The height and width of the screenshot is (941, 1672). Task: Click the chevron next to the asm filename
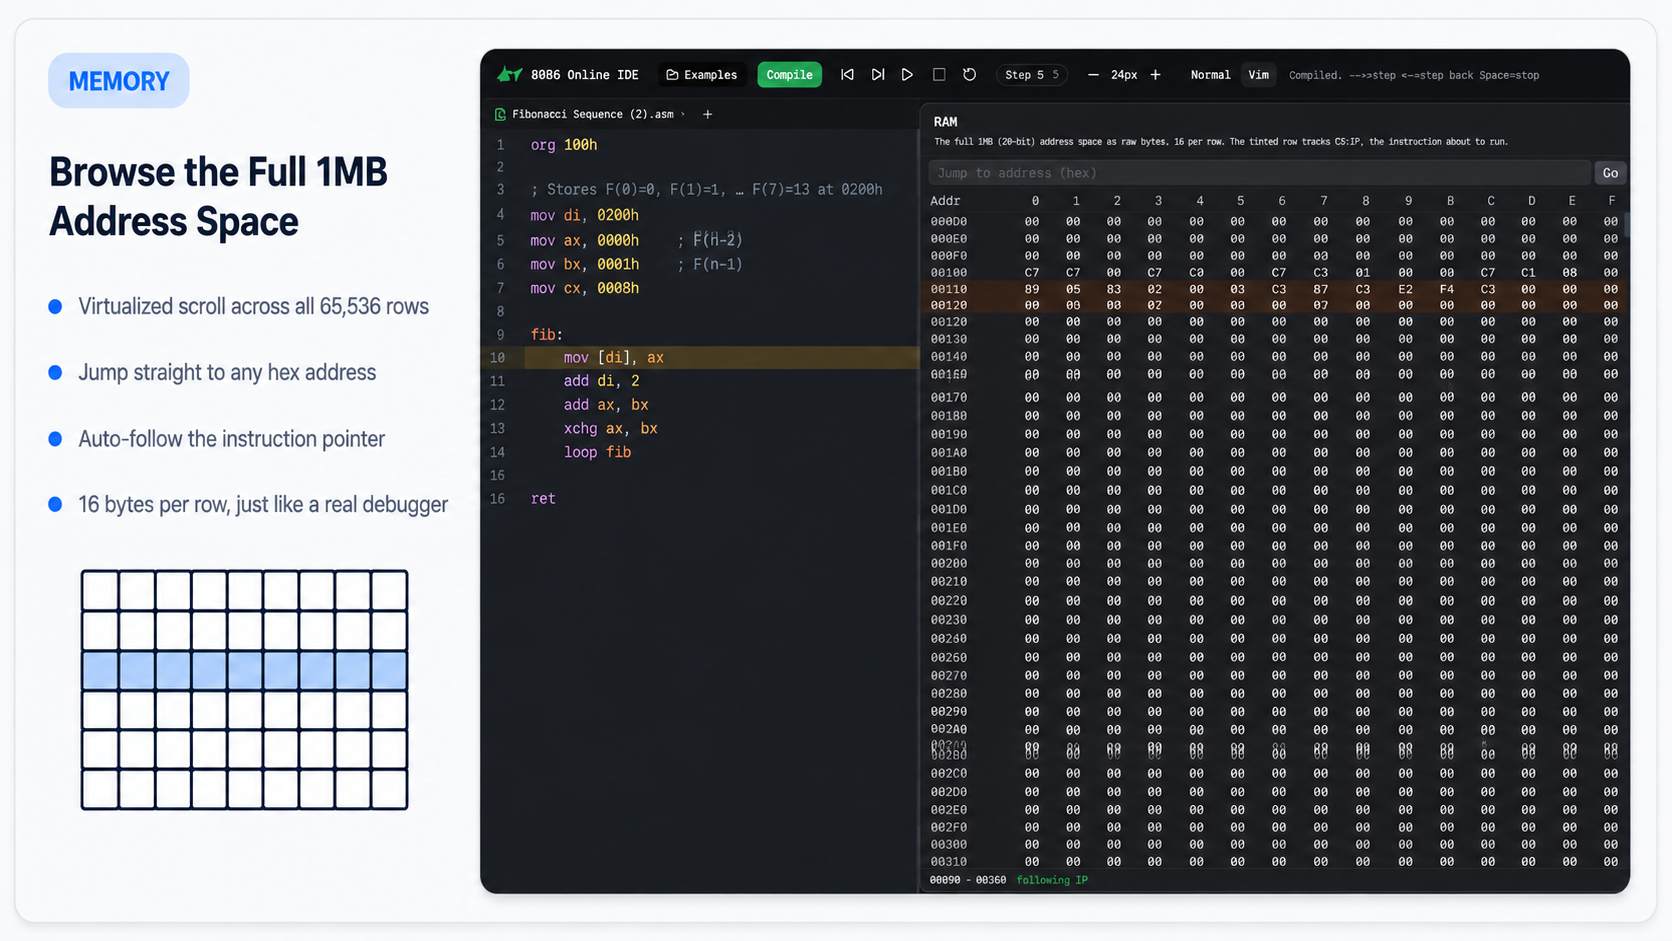(x=683, y=114)
